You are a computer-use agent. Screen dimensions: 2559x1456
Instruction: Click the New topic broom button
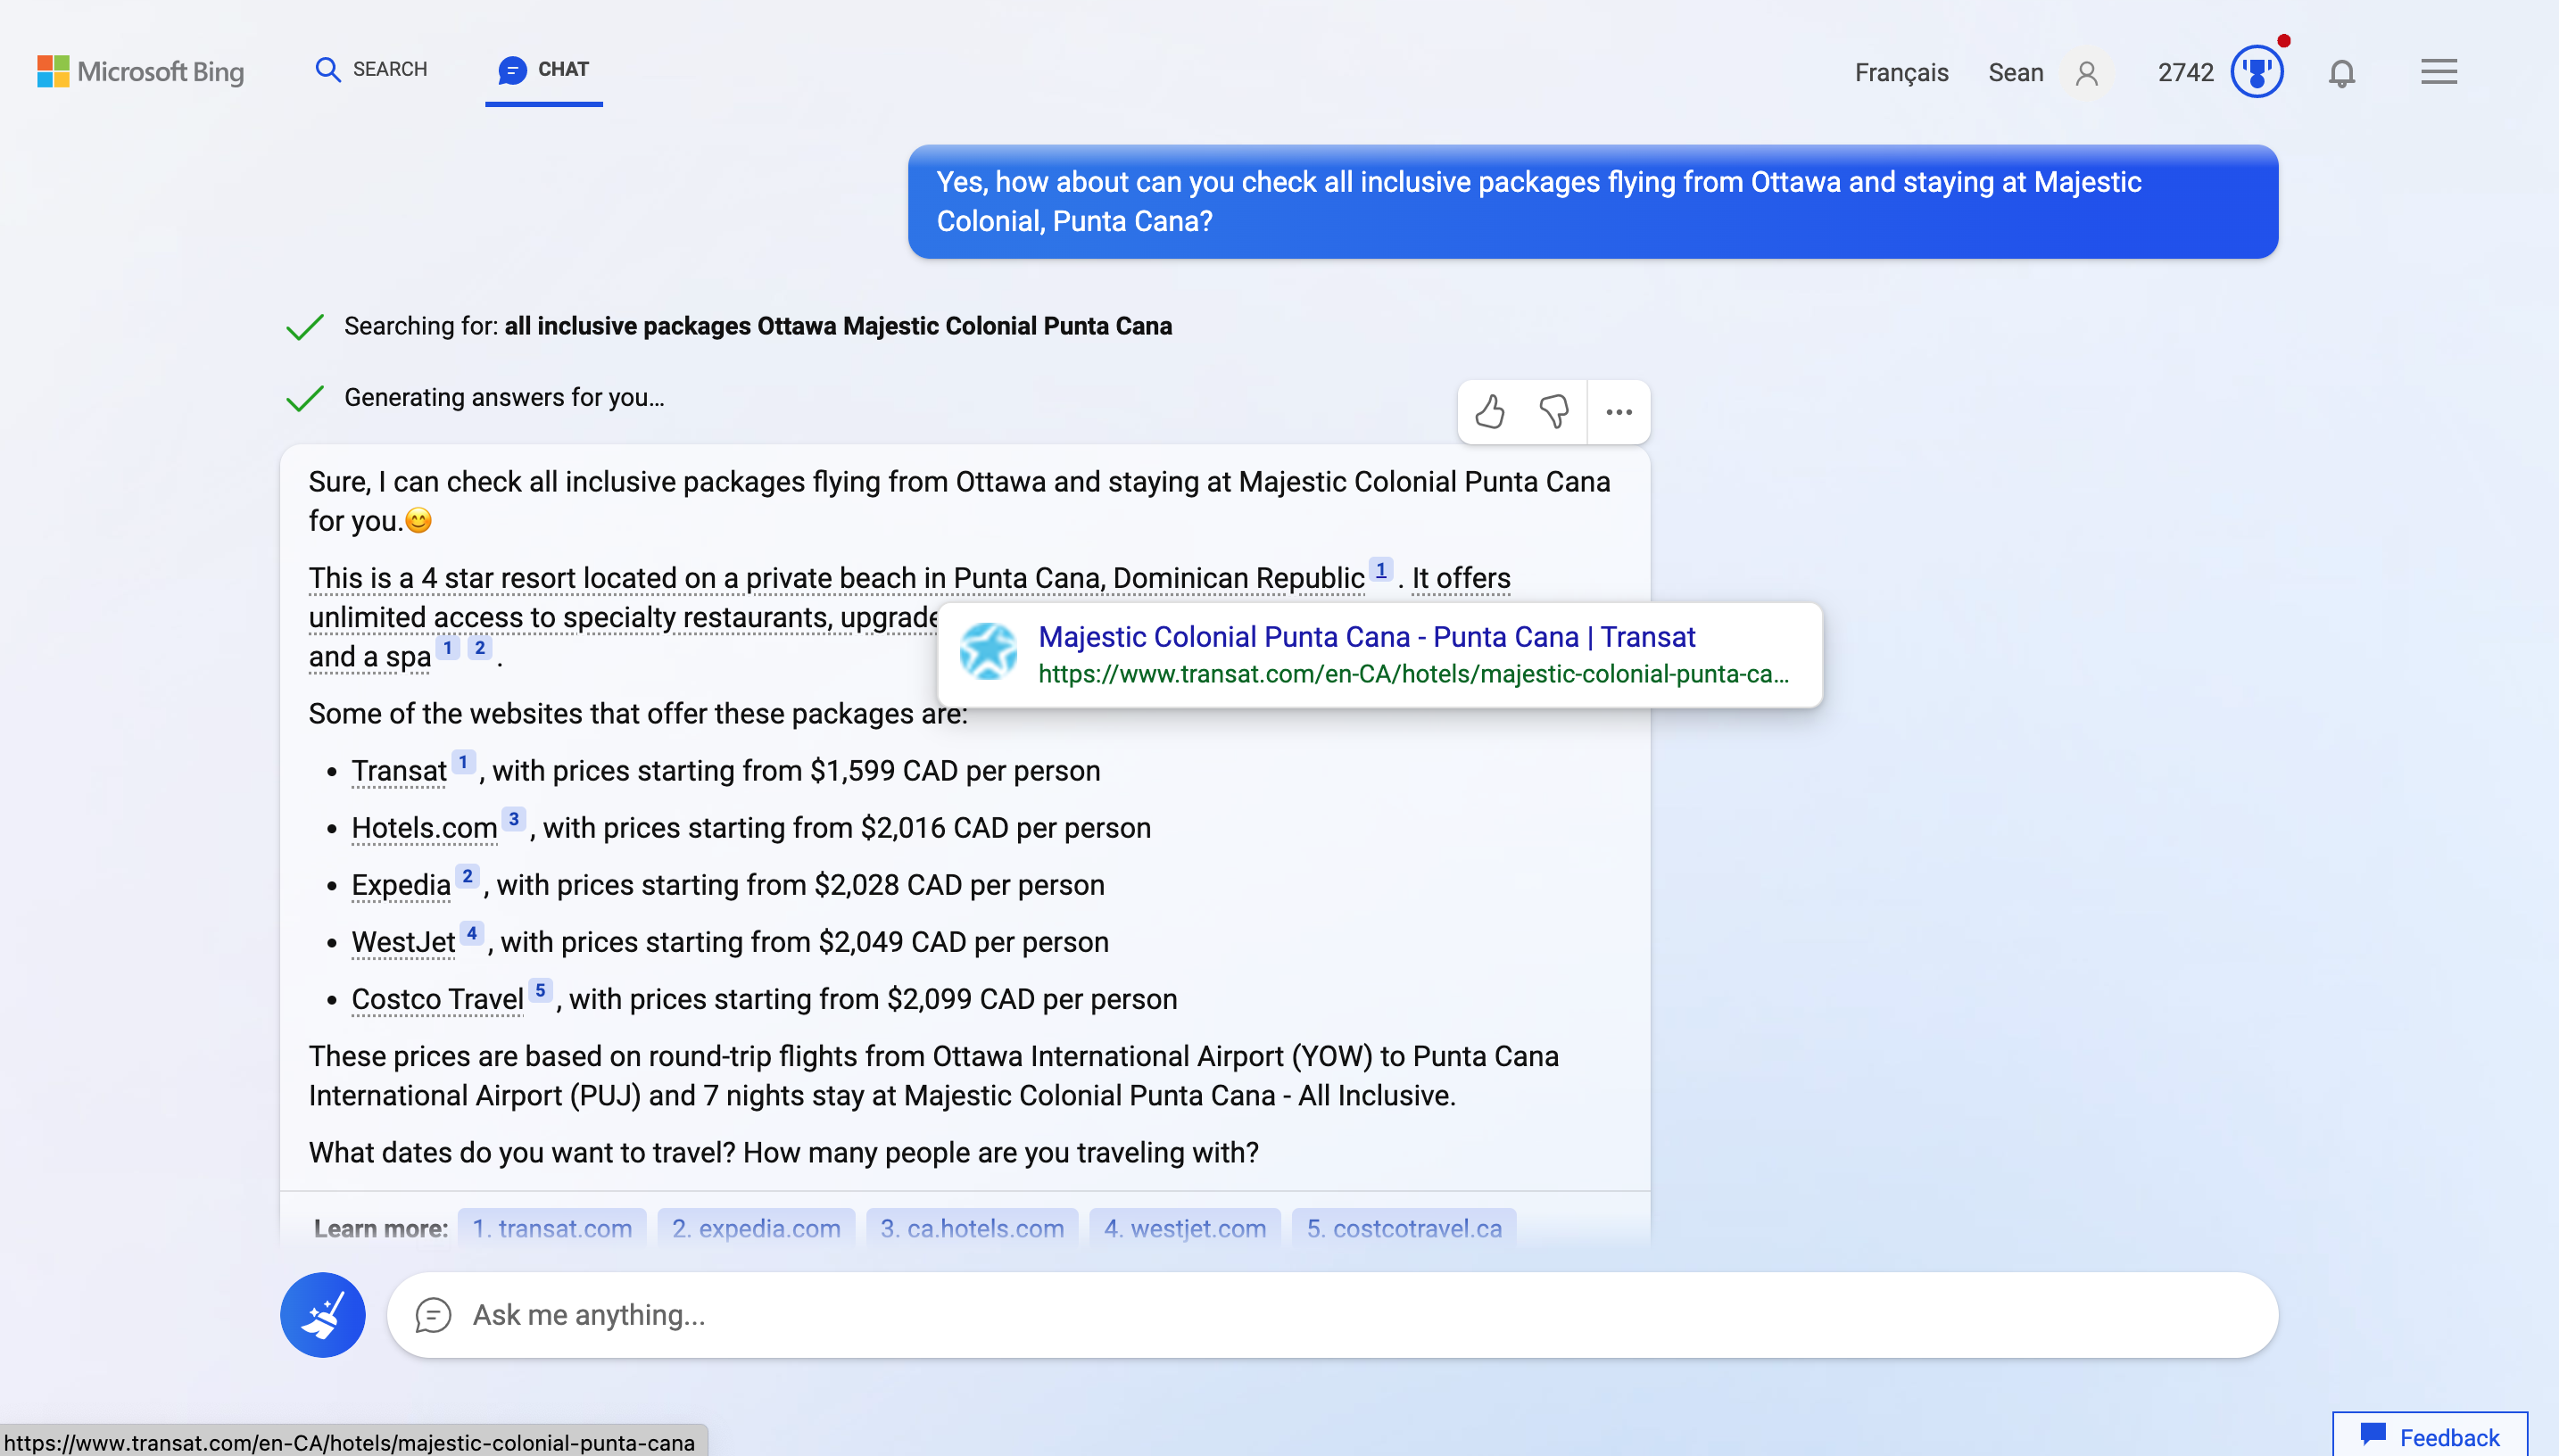(322, 1314)
